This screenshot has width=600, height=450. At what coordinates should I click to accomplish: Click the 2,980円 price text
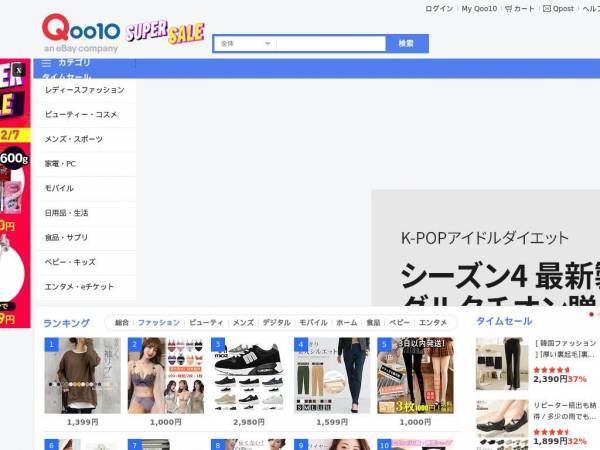tap(249, 422)
